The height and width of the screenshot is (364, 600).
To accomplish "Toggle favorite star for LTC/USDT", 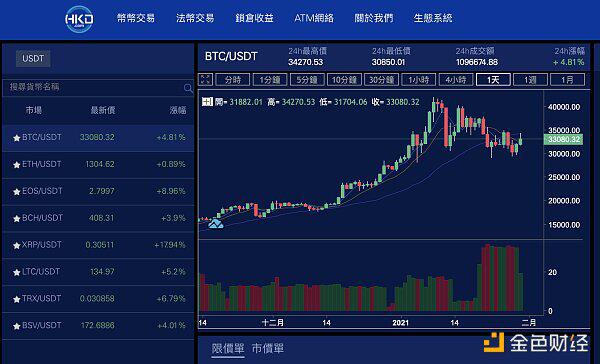I will [16, 273].
